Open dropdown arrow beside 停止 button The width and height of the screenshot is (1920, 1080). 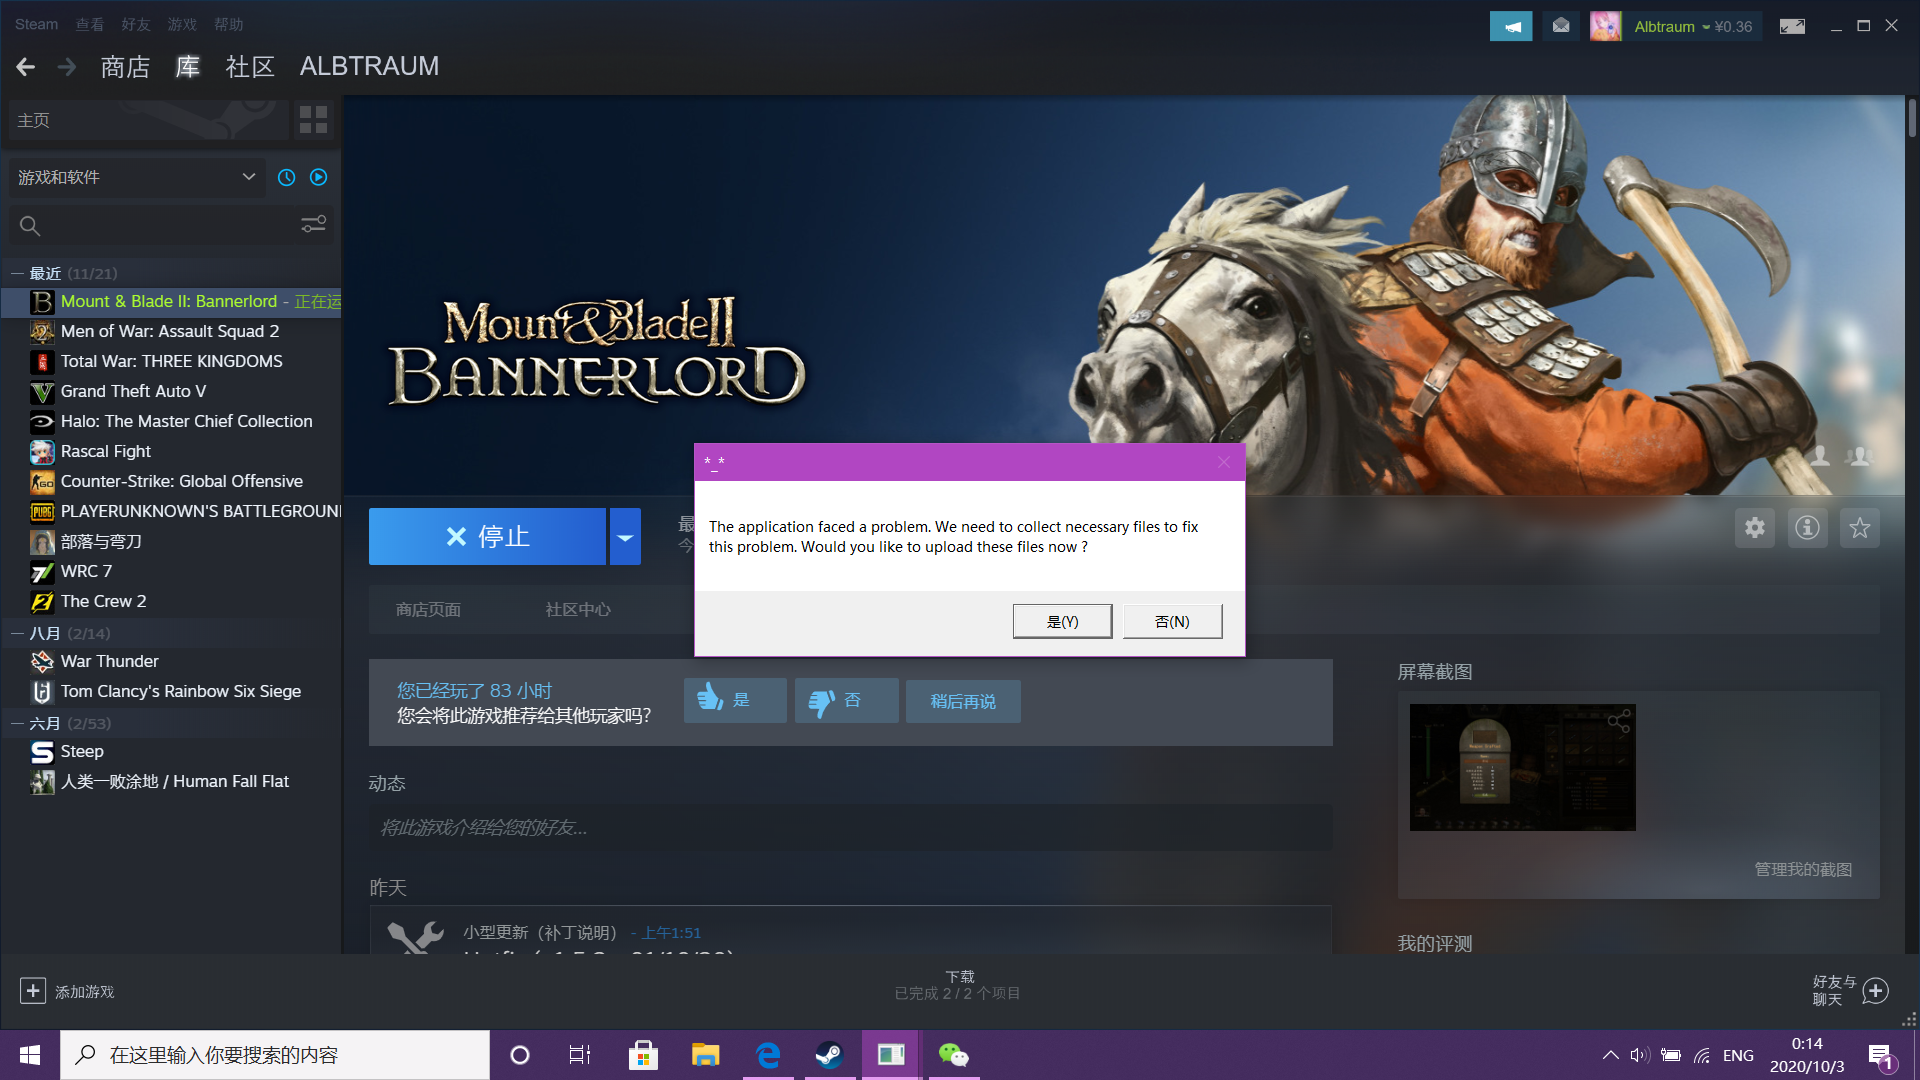pos(625,536)
